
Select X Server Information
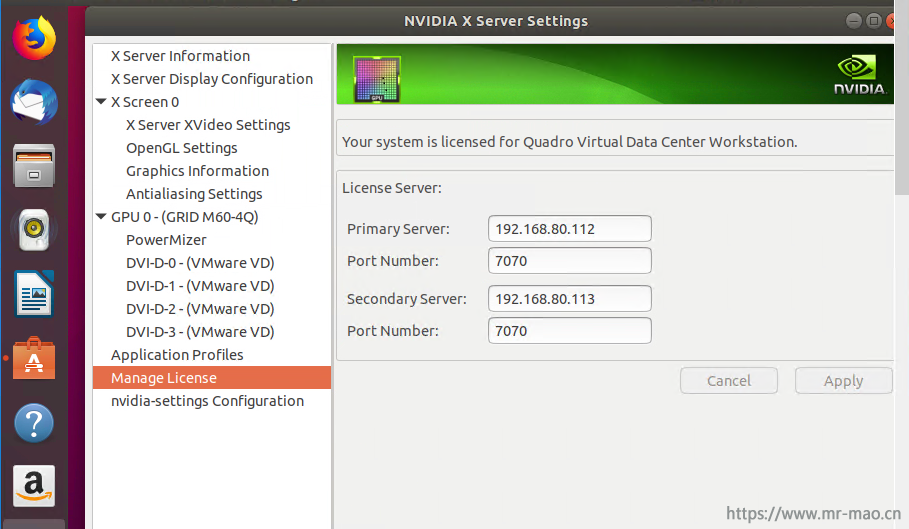pos(180,56)
